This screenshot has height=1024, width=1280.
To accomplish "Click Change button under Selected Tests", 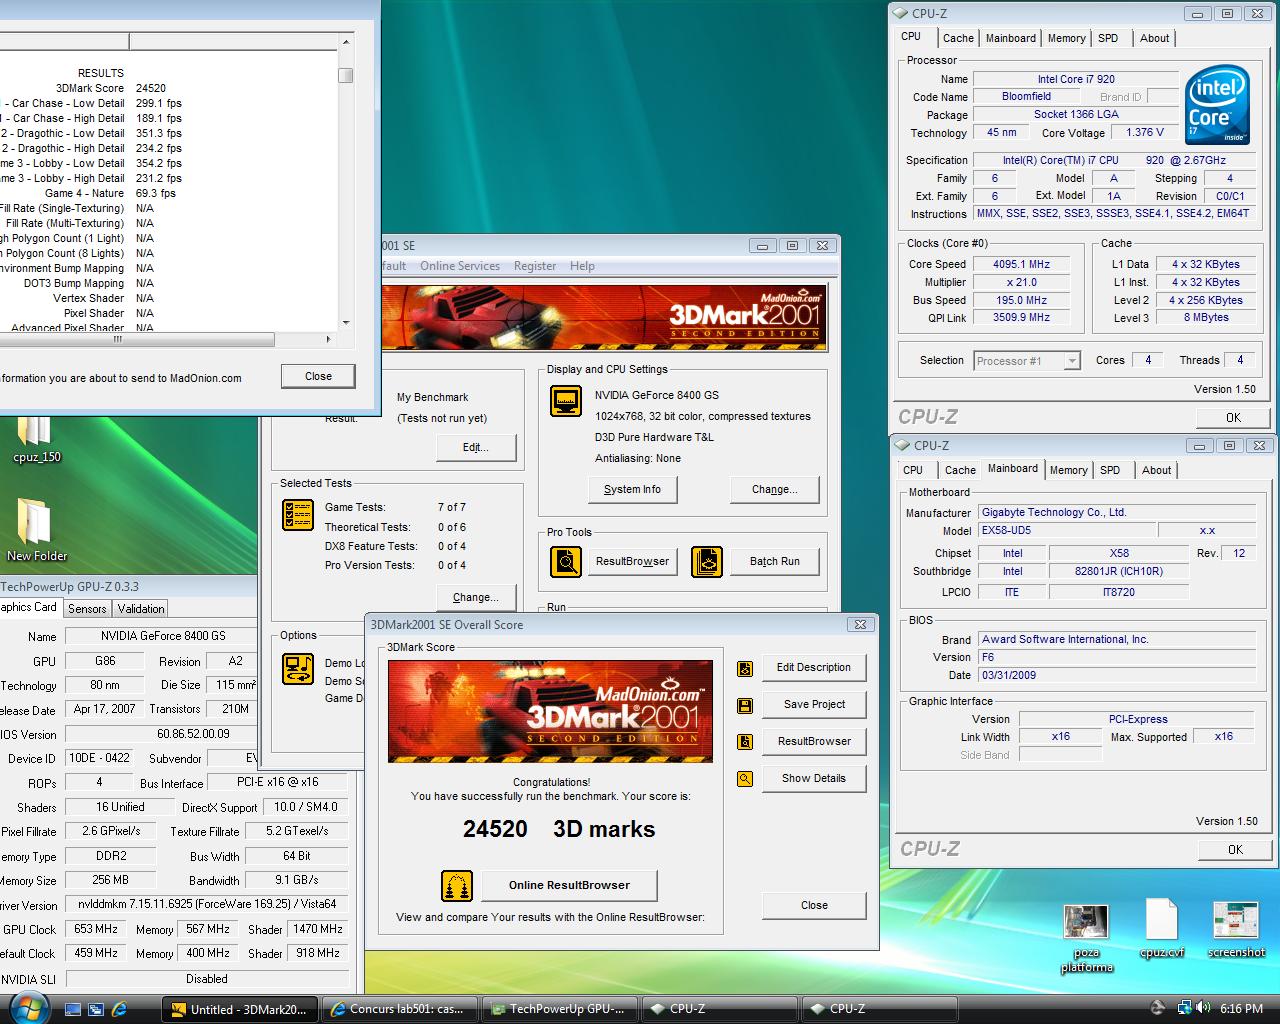I will 475,598.
